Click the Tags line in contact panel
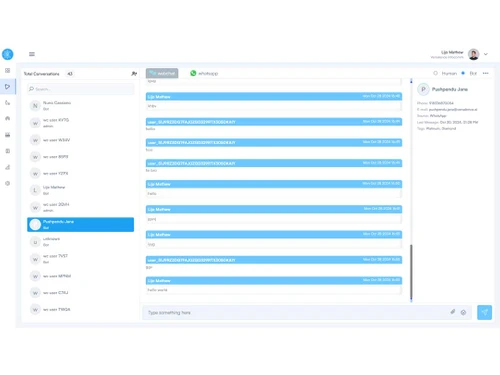Viewport: 500px width, 375px height. 436,128
